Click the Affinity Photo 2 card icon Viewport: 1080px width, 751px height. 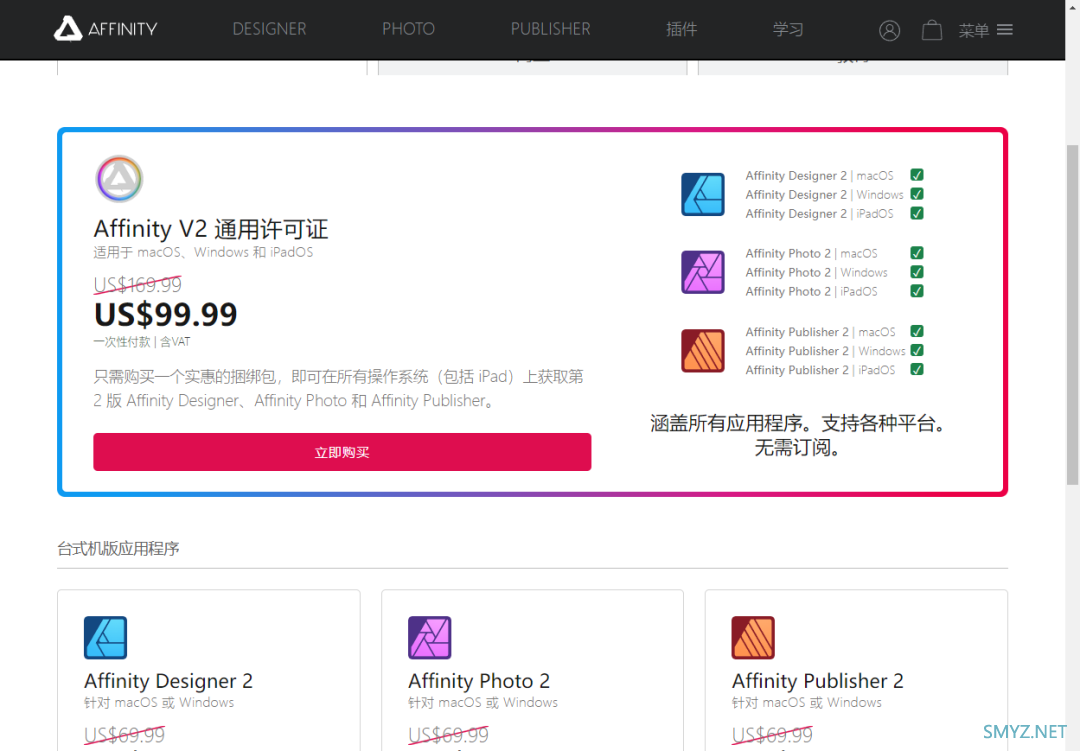(x=429, y=637)
